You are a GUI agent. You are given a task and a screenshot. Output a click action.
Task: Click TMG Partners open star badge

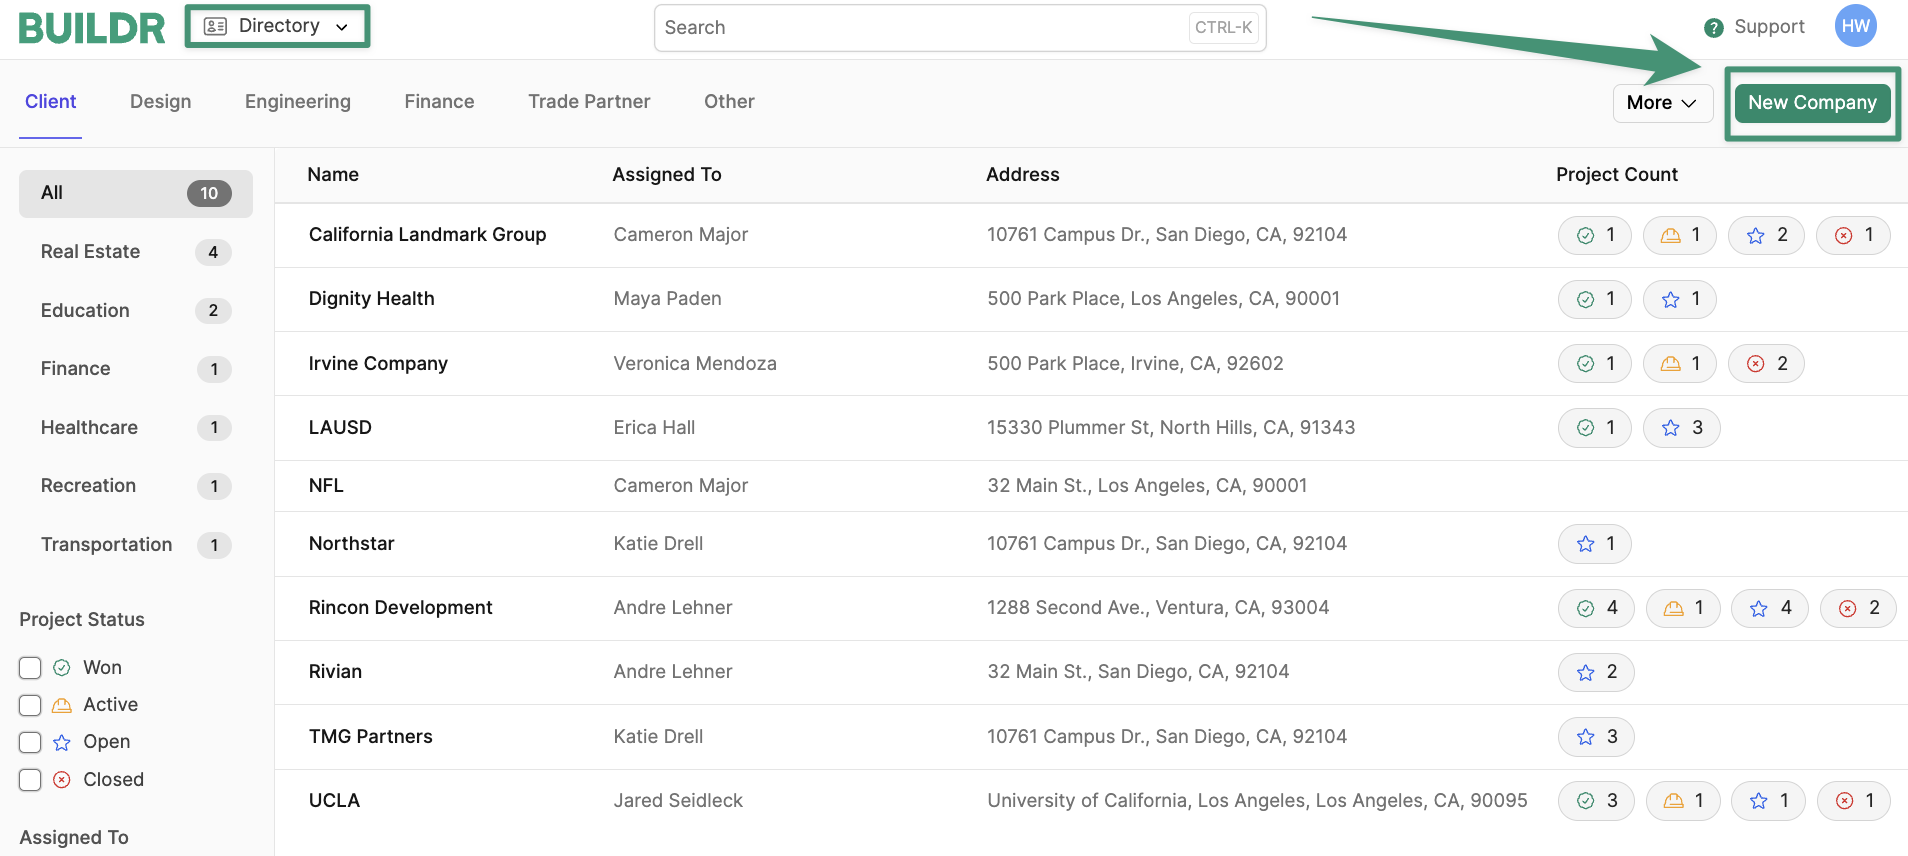tap(1597, 737)
